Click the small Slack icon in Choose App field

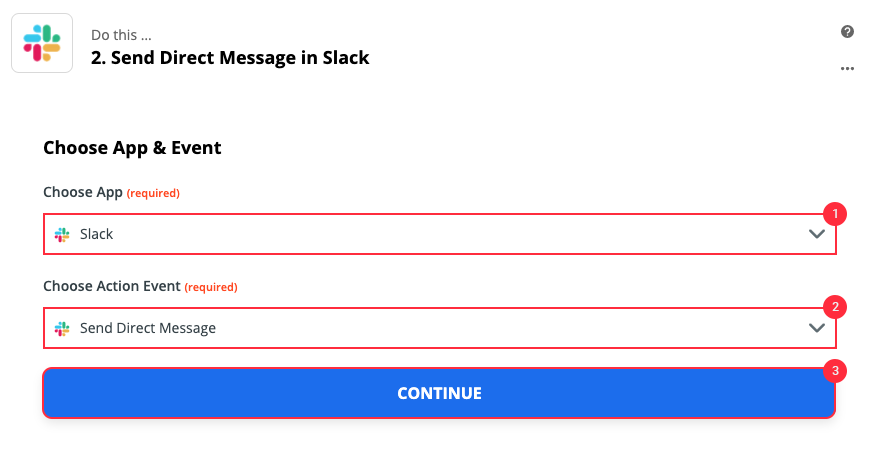click(62, 234)
